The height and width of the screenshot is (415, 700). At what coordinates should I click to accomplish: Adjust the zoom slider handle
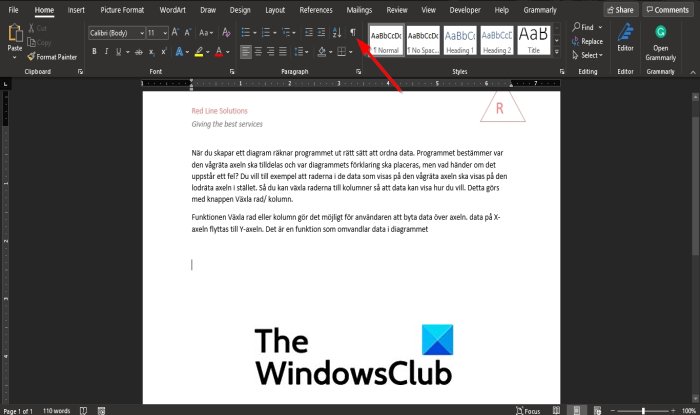click(x=643, y=411)
